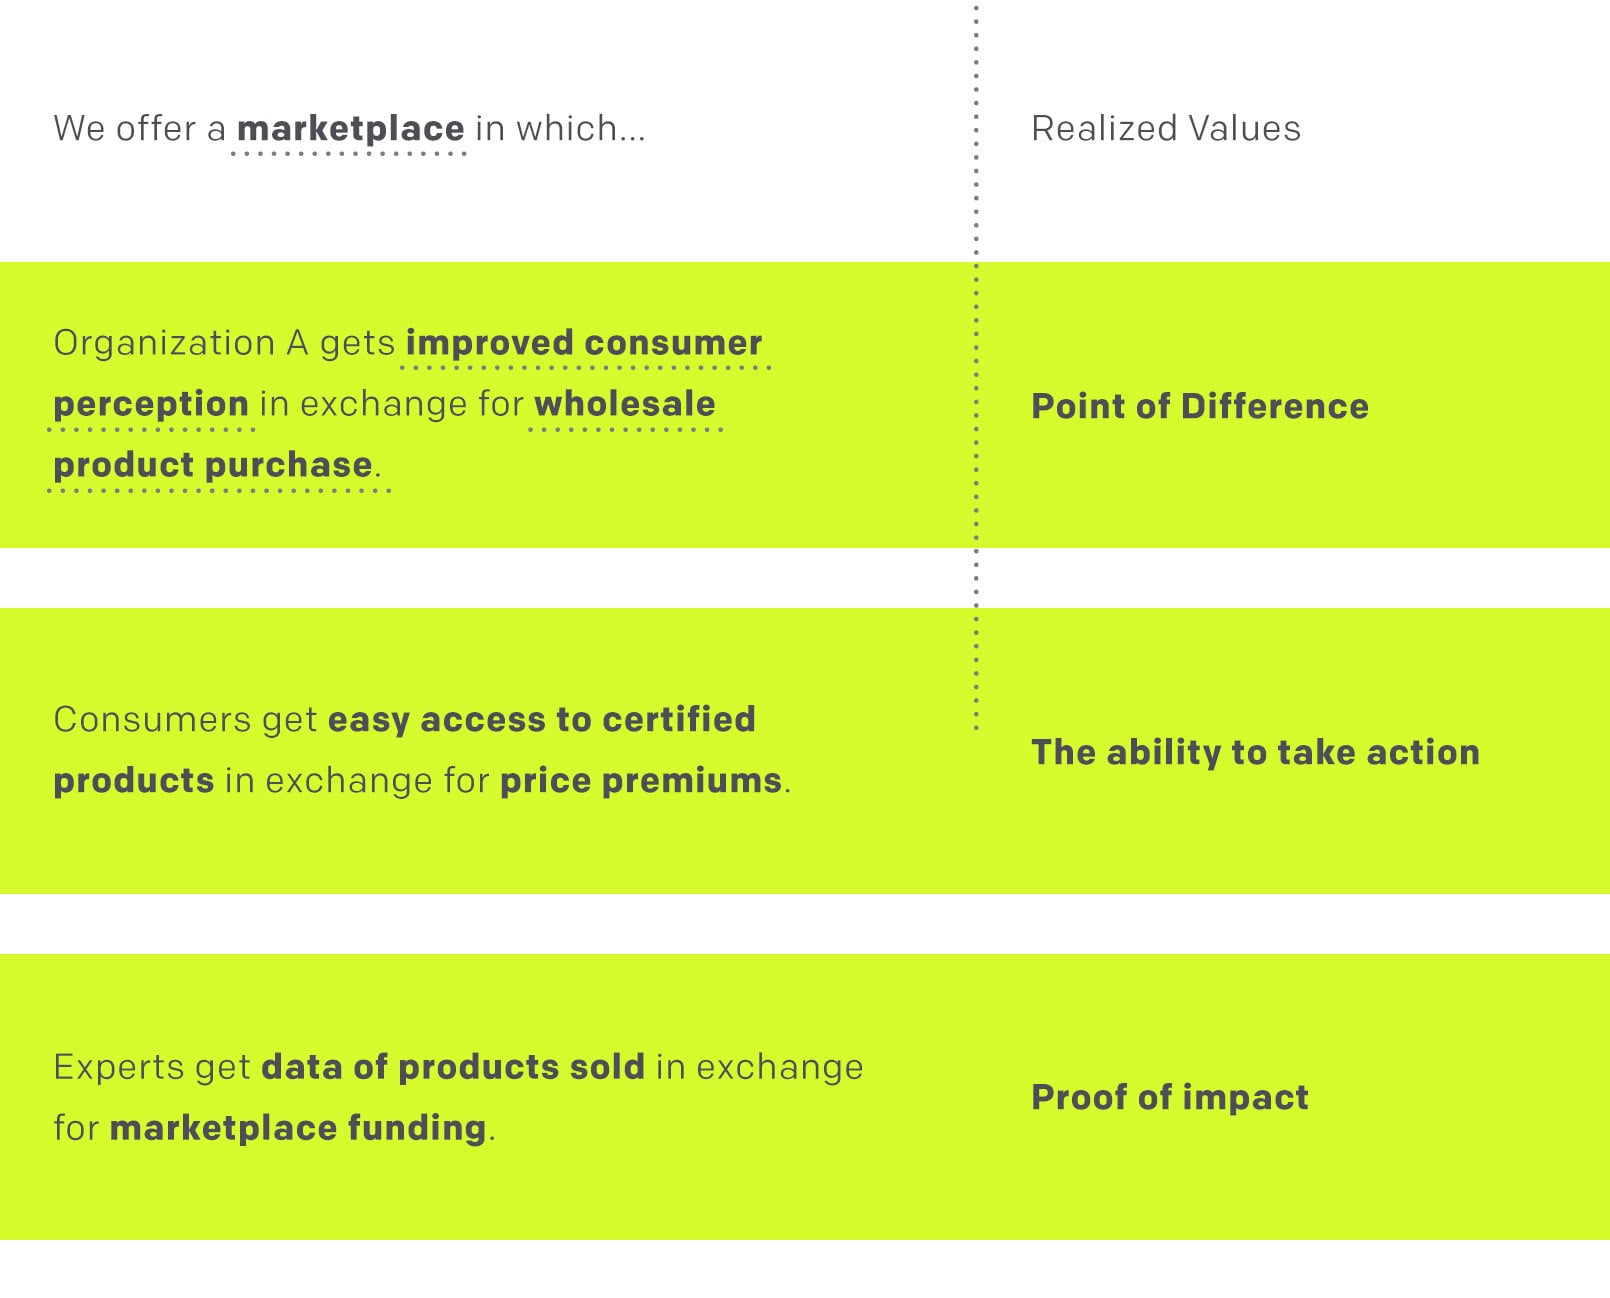Click 'We offer a' intro text
The image size is (1610, 1298).
(x=140, y=129)
